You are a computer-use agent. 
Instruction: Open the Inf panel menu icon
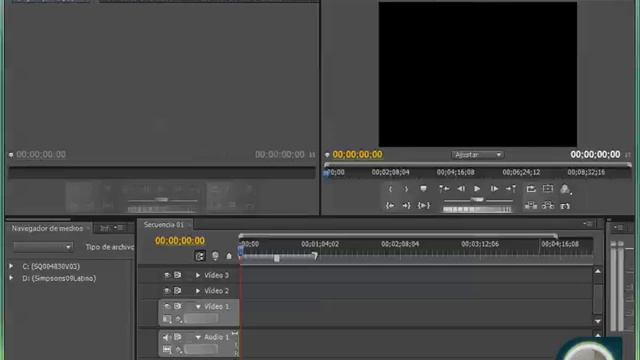(118, 228)
